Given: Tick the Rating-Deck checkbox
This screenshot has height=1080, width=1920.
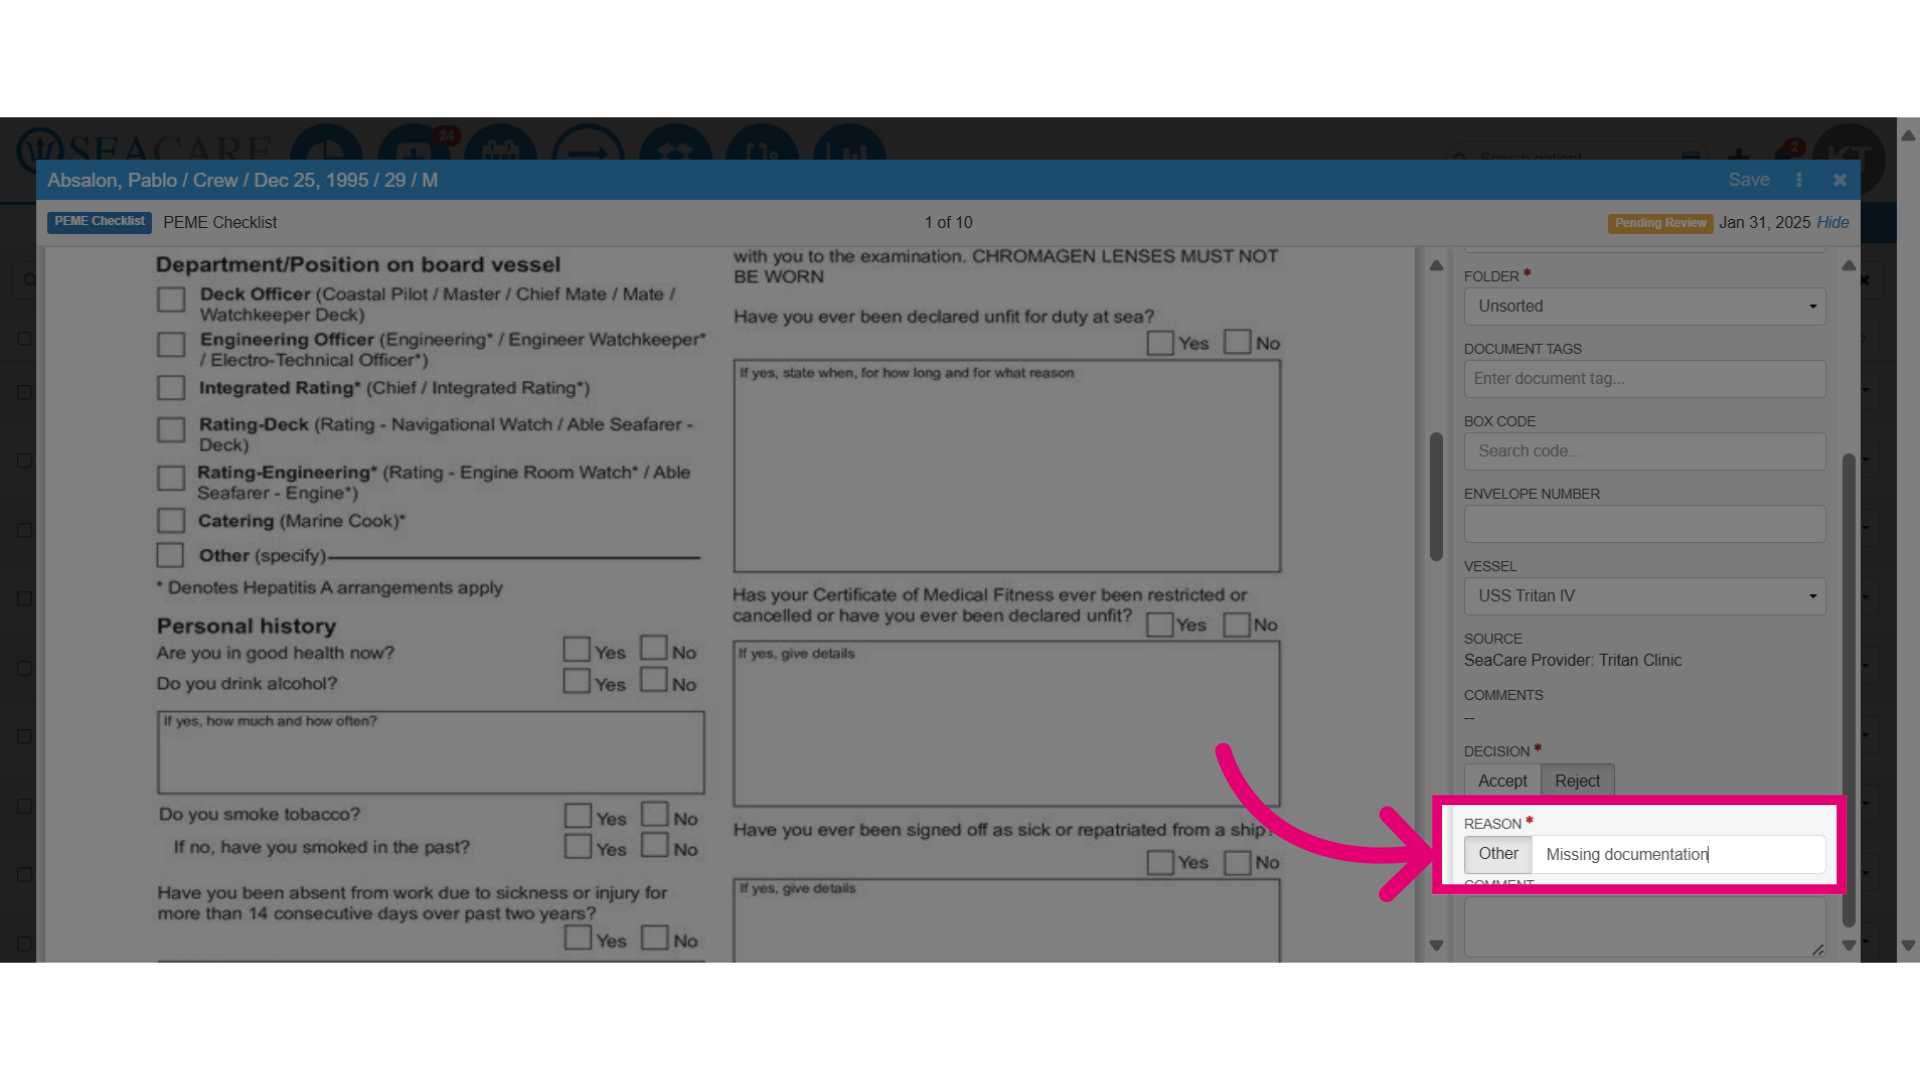Looking at the screenshot, I should (171, 430).
